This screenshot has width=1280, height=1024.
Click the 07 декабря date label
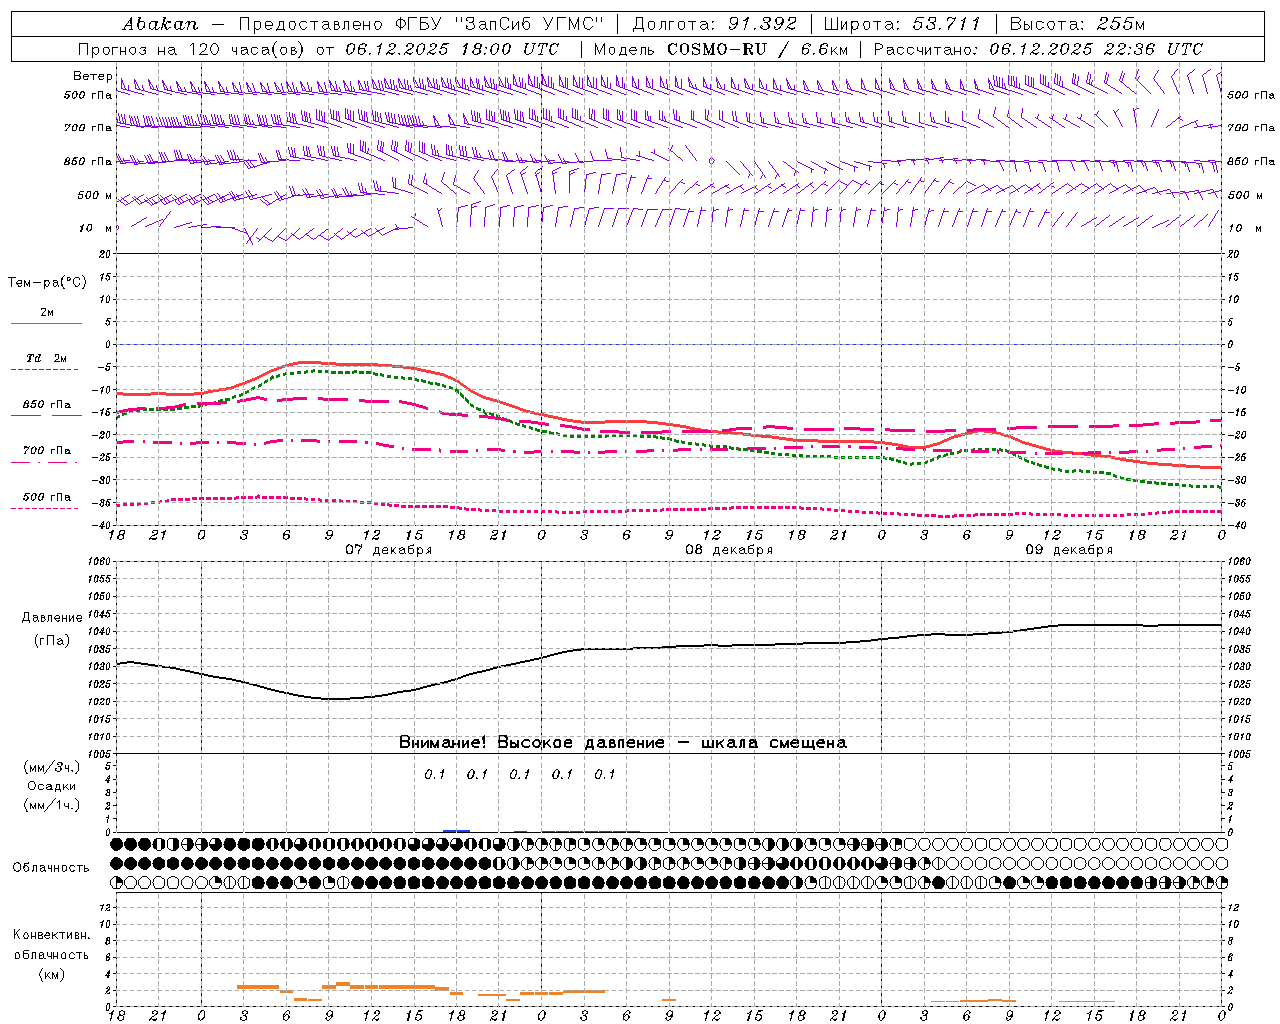tap(388, 550)
